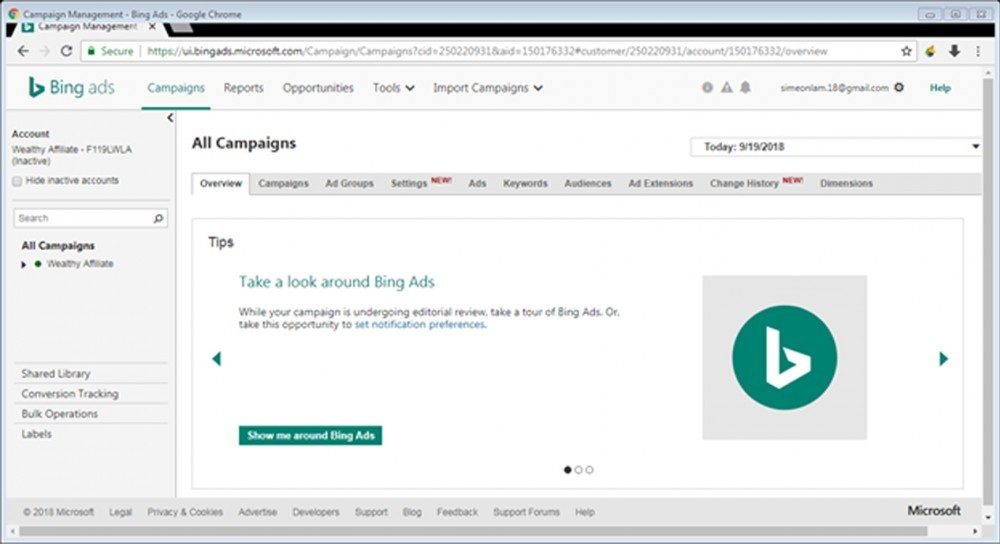Bookmark page with star icon
The height and width of the screenshot is (544, 1000).
coord(906,51)
